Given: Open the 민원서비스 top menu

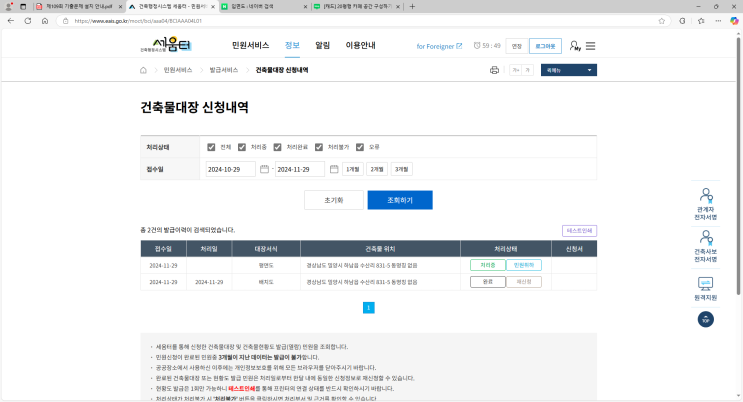Looking at the screenshot, I should pos(250,45).
